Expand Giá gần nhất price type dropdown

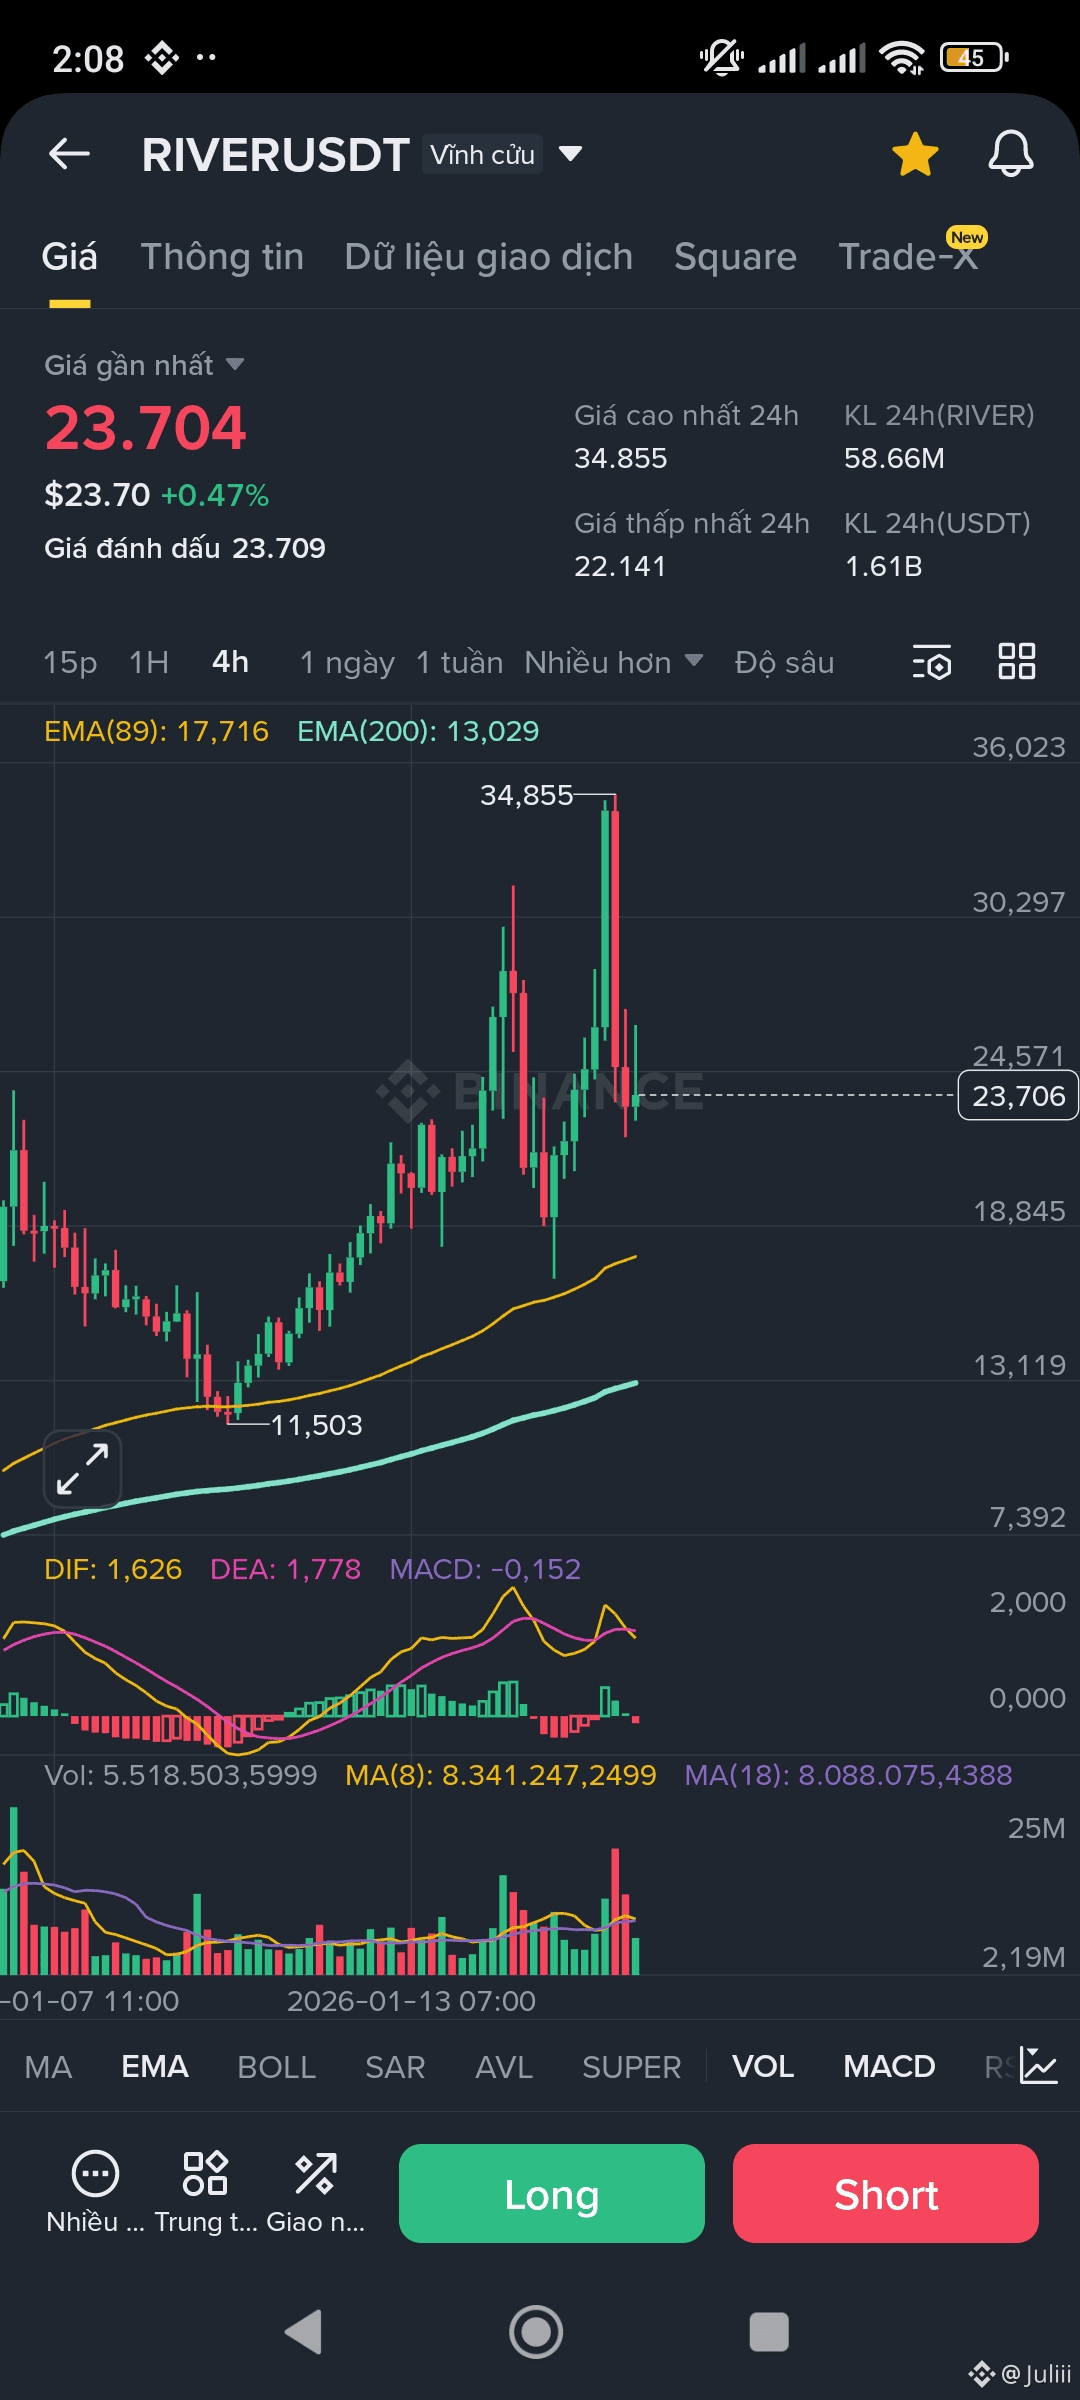[235, 365]
